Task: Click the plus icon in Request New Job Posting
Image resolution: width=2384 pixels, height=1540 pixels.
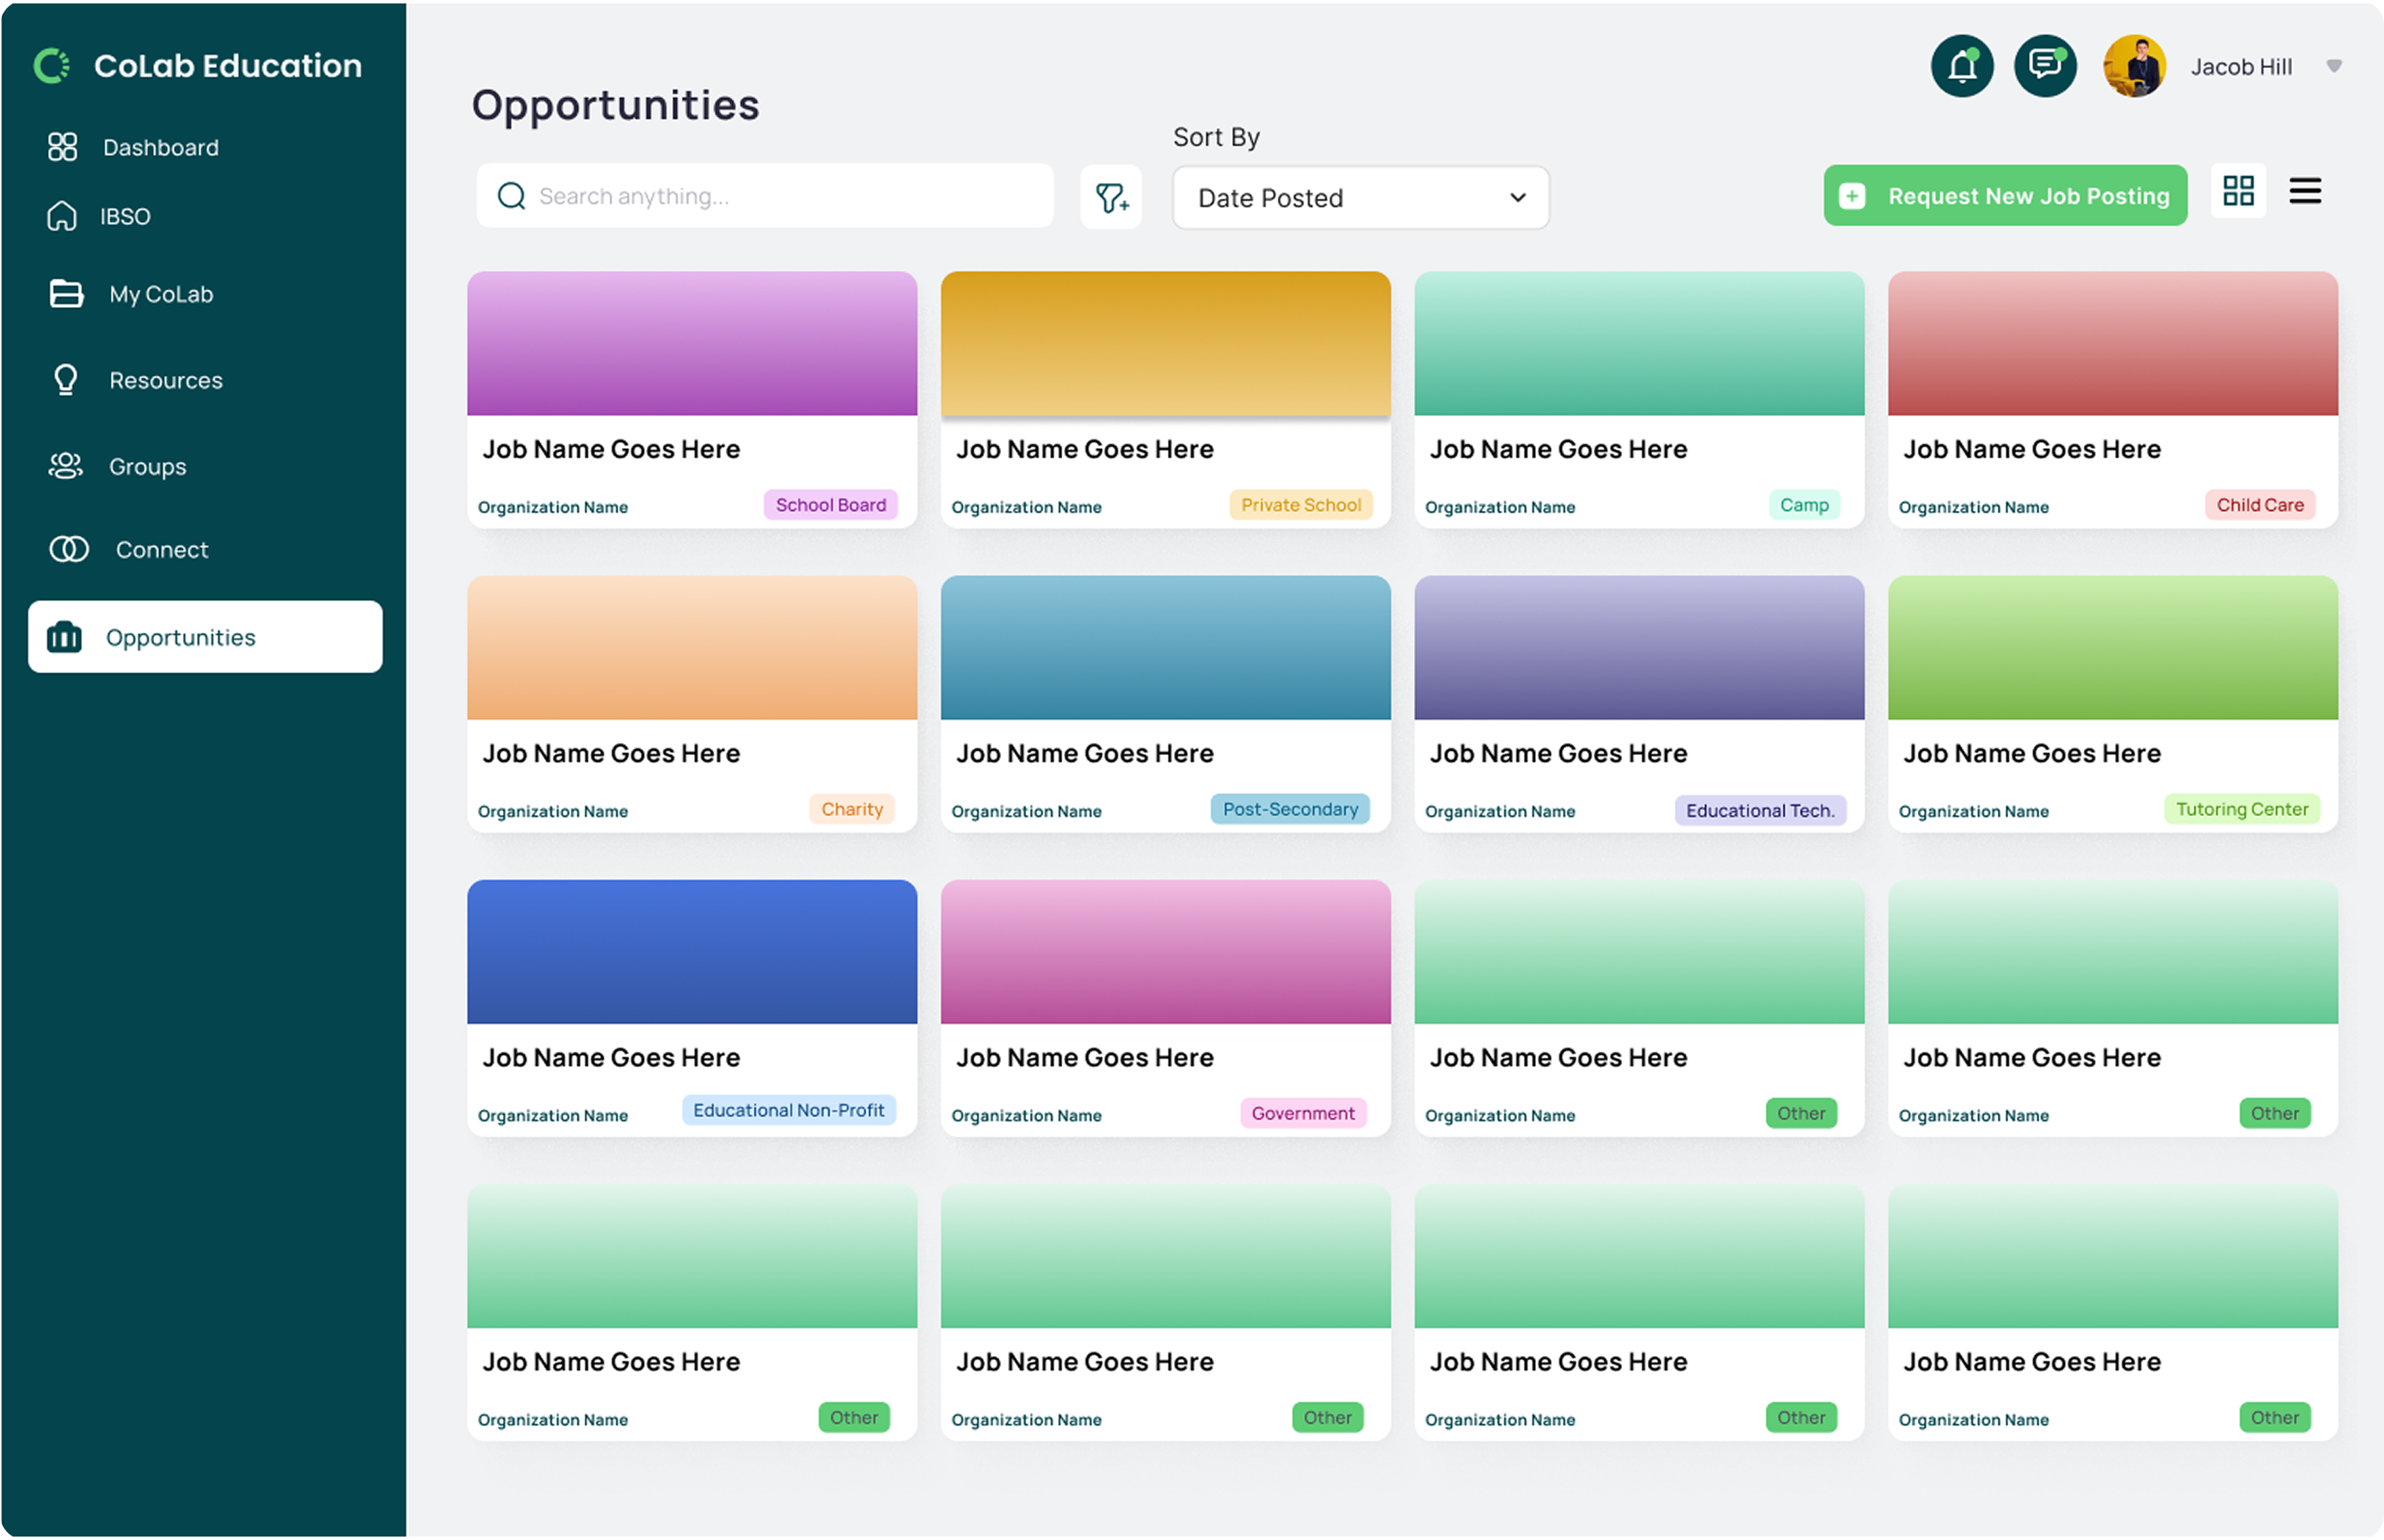Action: click(1852, 196)
